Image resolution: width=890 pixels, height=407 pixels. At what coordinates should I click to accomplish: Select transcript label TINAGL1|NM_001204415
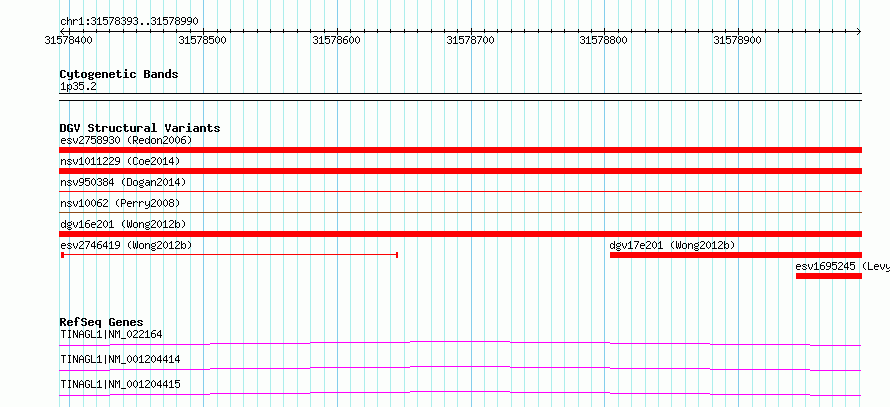[120, 384]
